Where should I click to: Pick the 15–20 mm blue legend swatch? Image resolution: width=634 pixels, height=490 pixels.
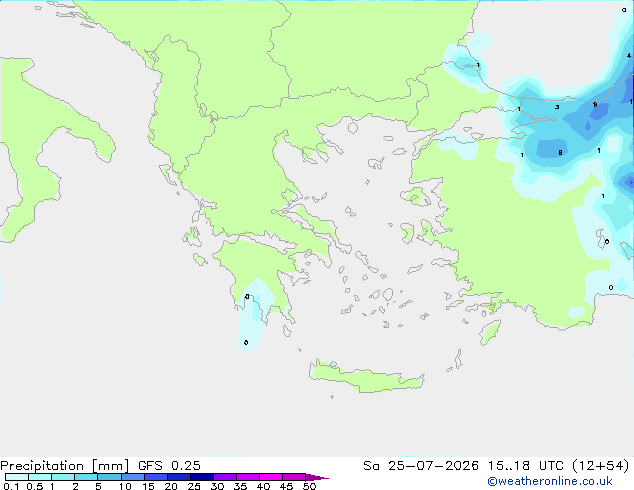tap(156, 477)
